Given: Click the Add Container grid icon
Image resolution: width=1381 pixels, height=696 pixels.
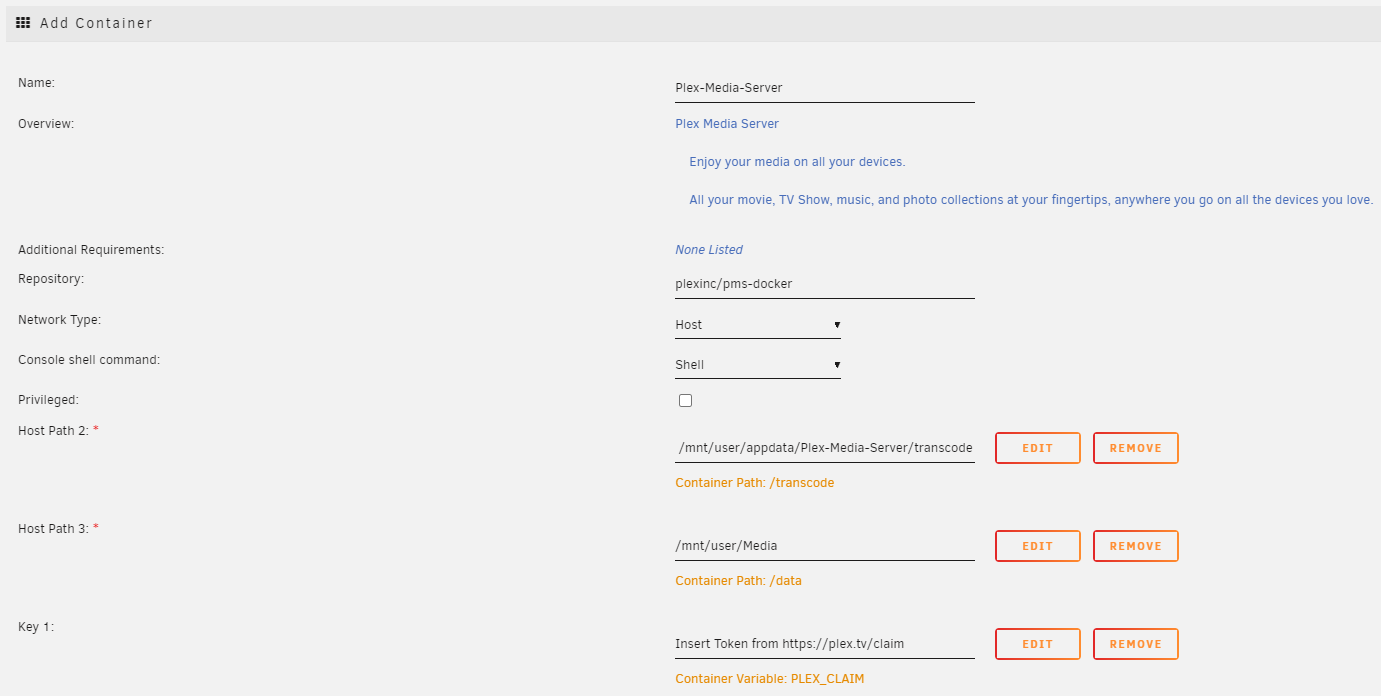Looking at the screenshot, I should [23, 22].
